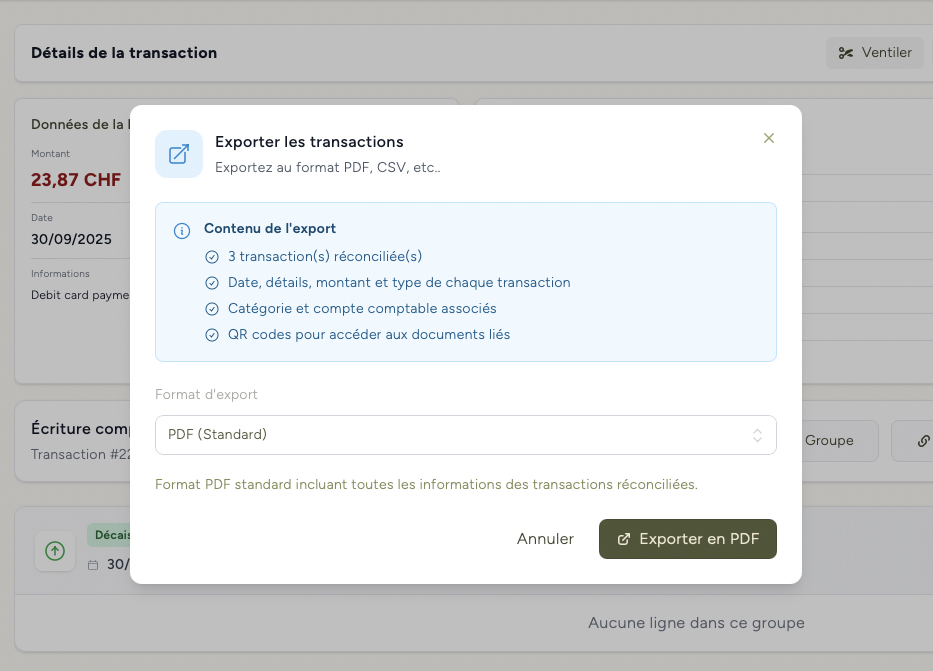The height and width of the screenshot is (671, 933).
Task: Click the chevron stepper on the PDF (Standard) selector
Action: [x=758, y=435]
